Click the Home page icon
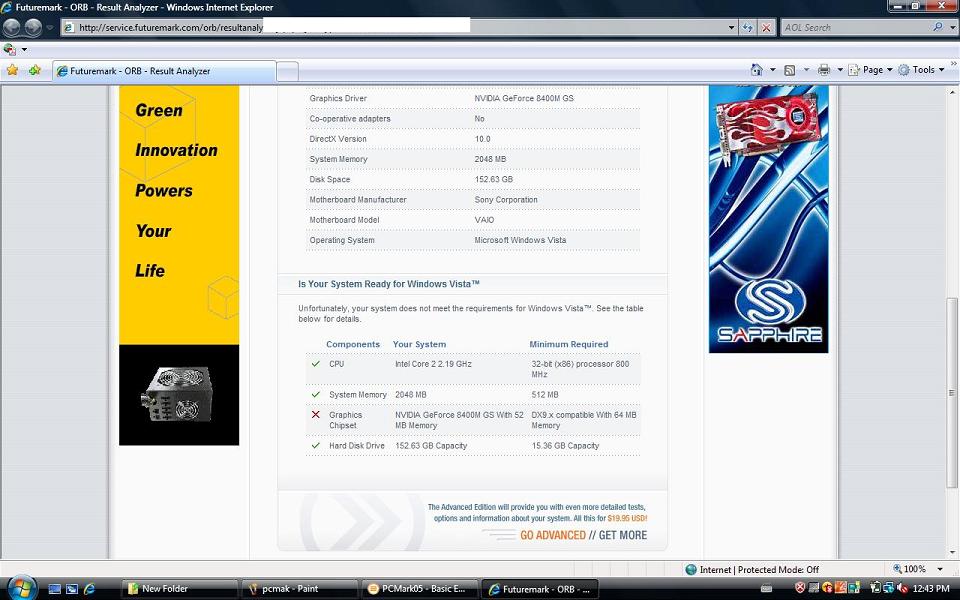Image resolution: width=960 pixels, height=600 pixels. click(757, 70)
